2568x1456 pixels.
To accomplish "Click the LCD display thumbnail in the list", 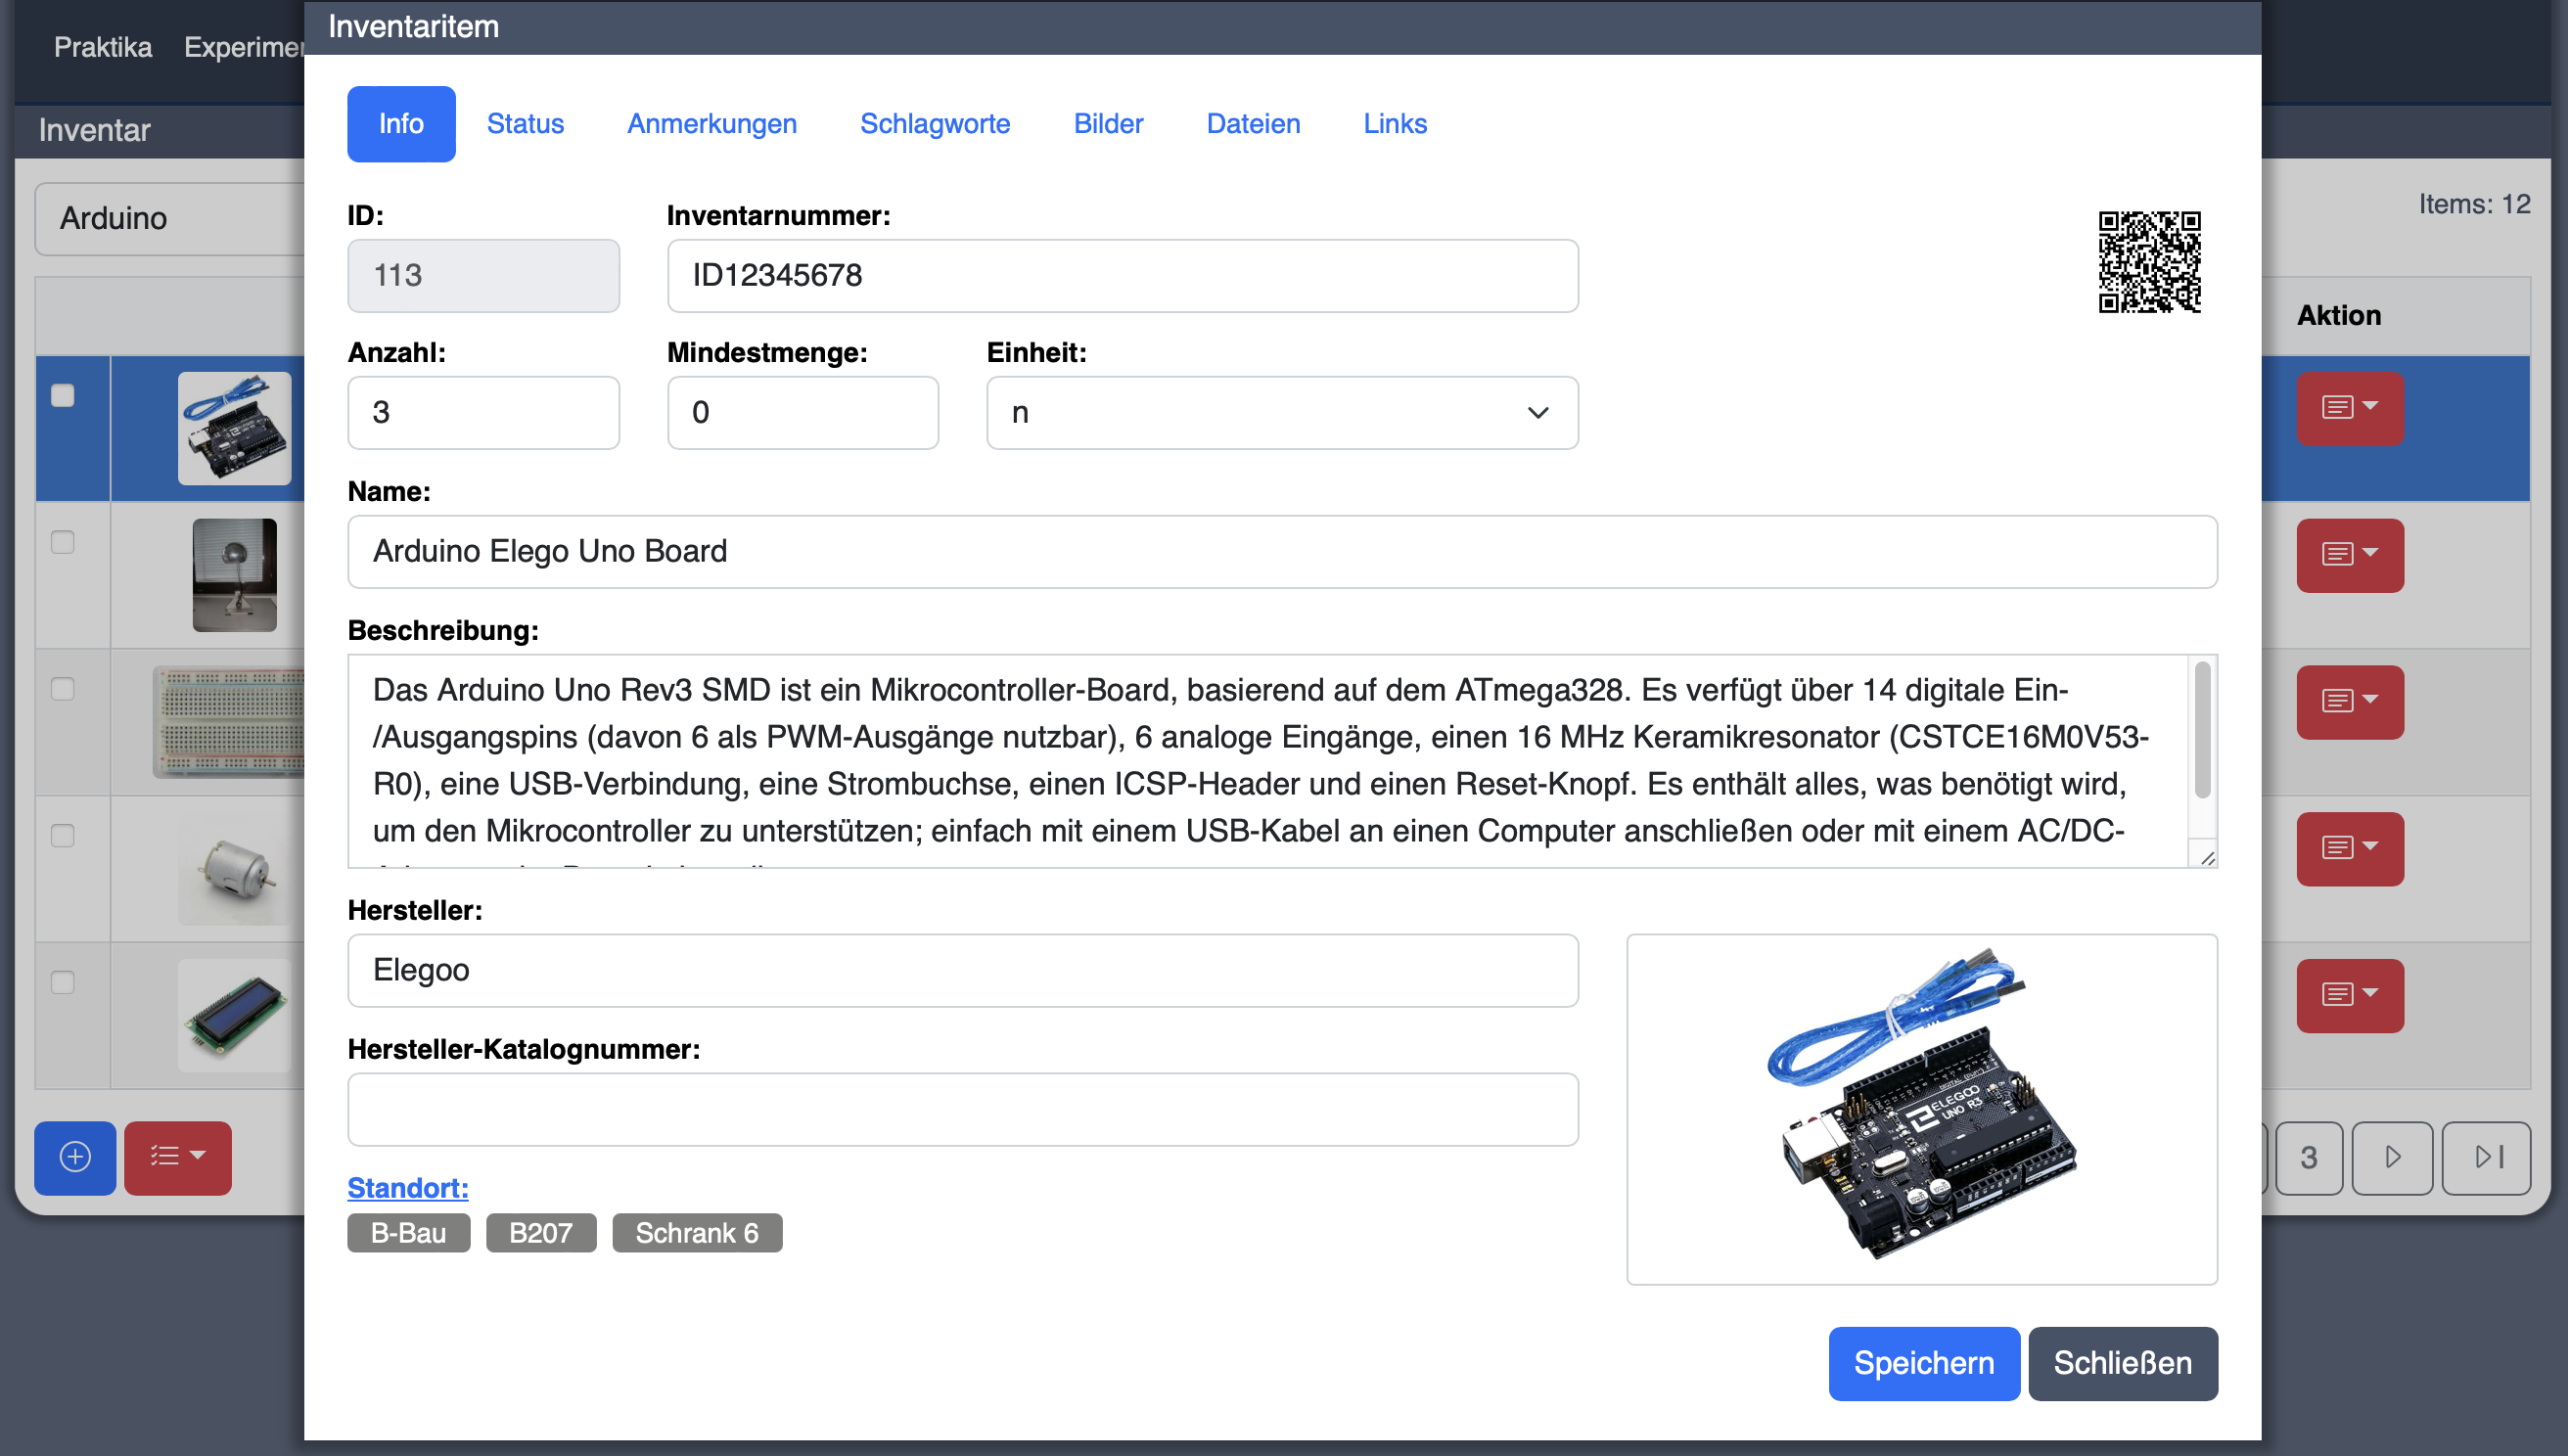I will (x=234, y=1016).
